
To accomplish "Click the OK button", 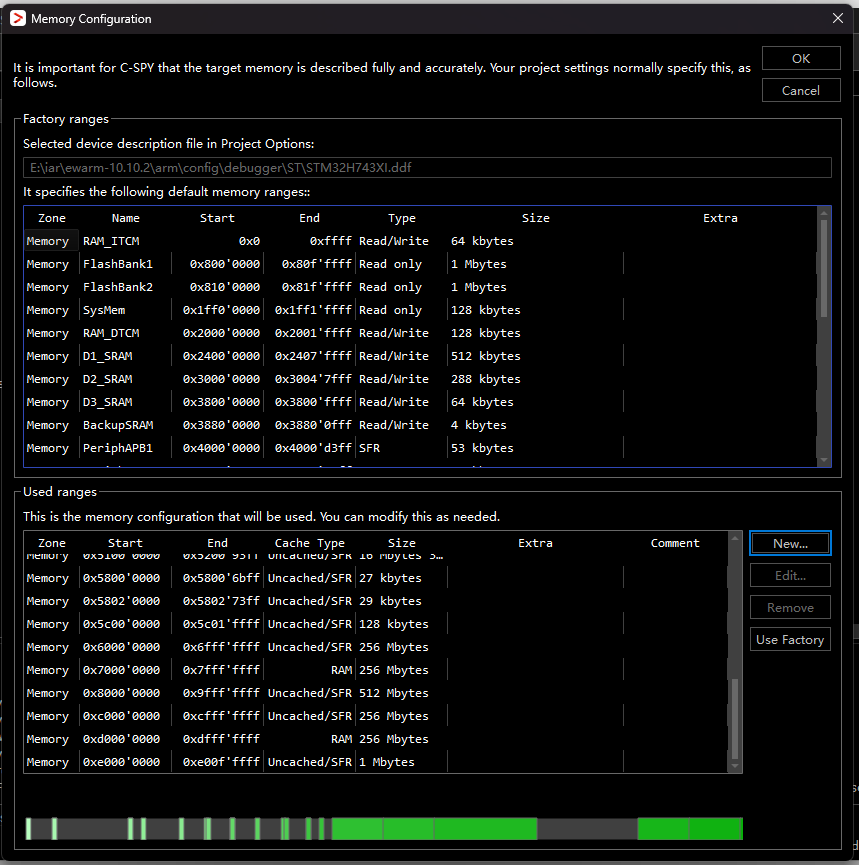I will (801, 58).
